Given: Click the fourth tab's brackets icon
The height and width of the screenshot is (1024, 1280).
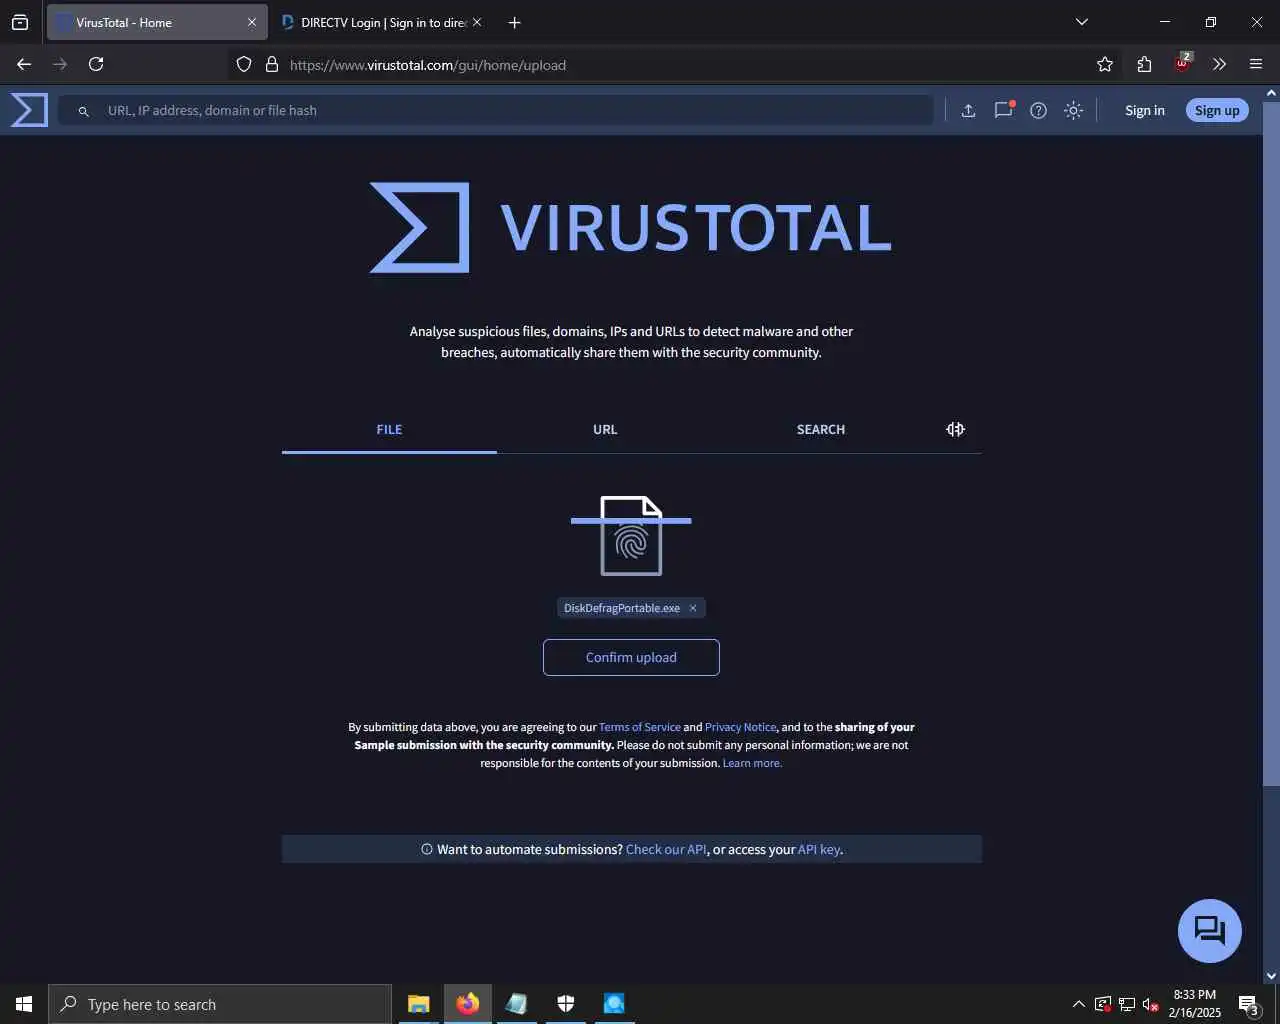Looking at the screenshot, I should click(956, 429).
